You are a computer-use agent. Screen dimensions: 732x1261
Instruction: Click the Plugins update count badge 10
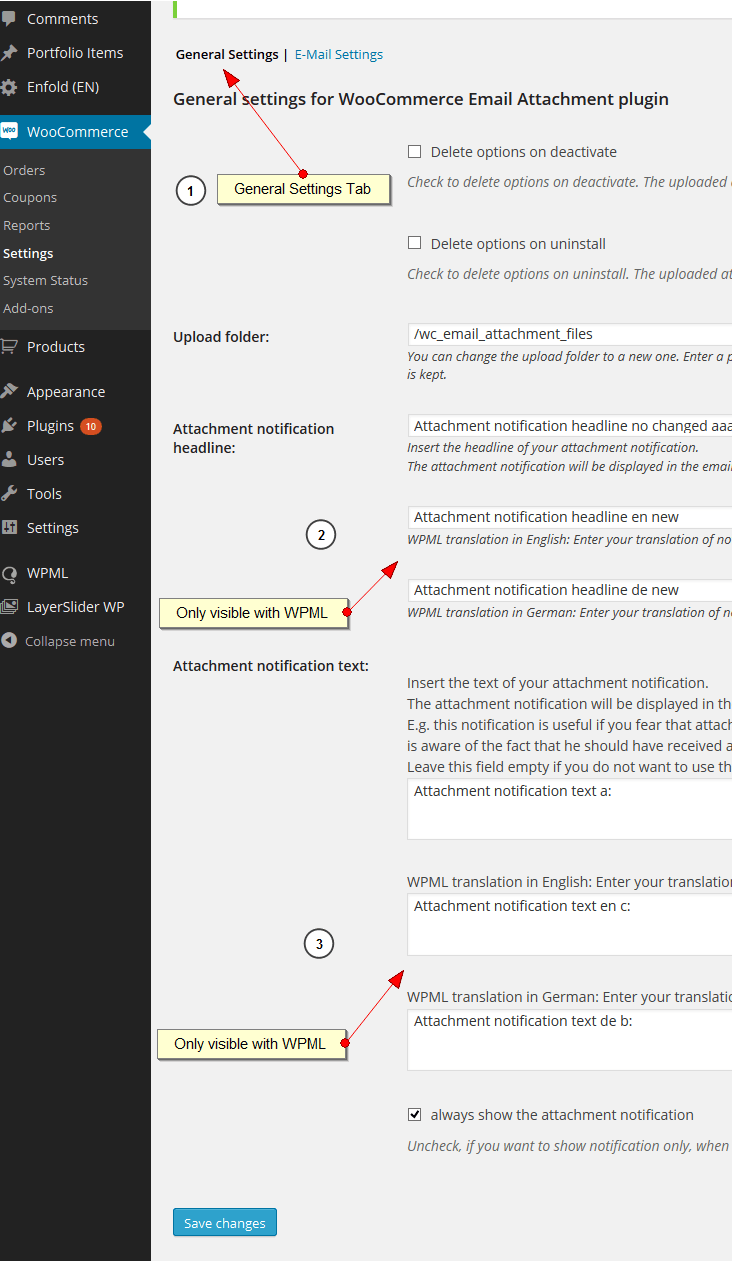click(91, 426)
